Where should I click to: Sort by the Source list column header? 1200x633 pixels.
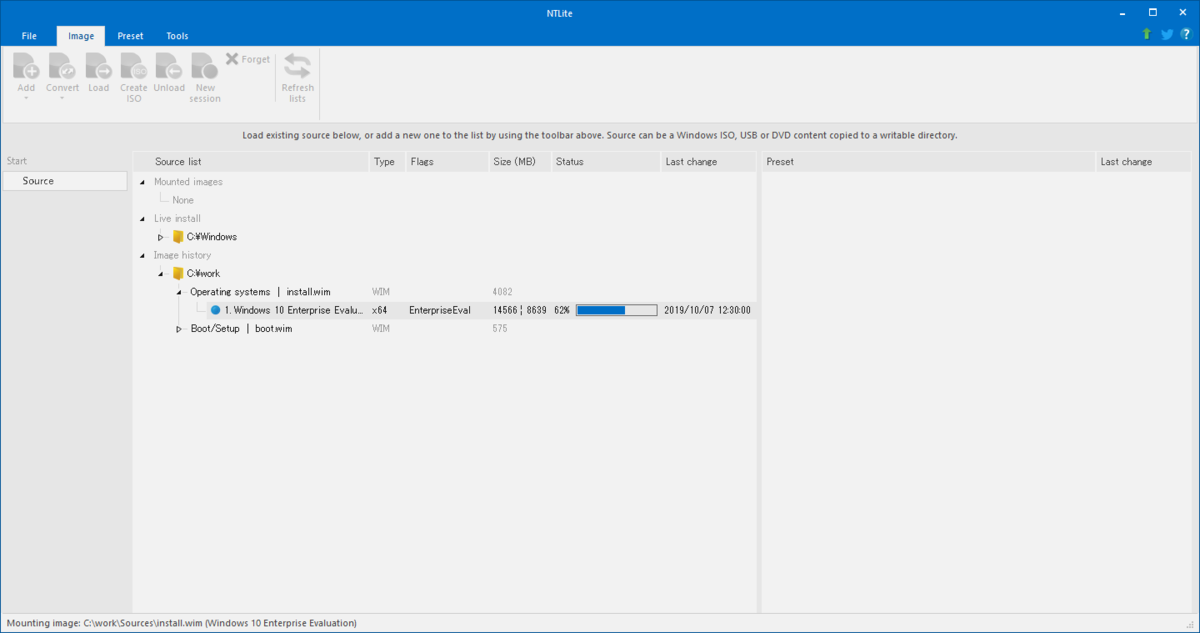pyautogui.click(x=251, y=162)
